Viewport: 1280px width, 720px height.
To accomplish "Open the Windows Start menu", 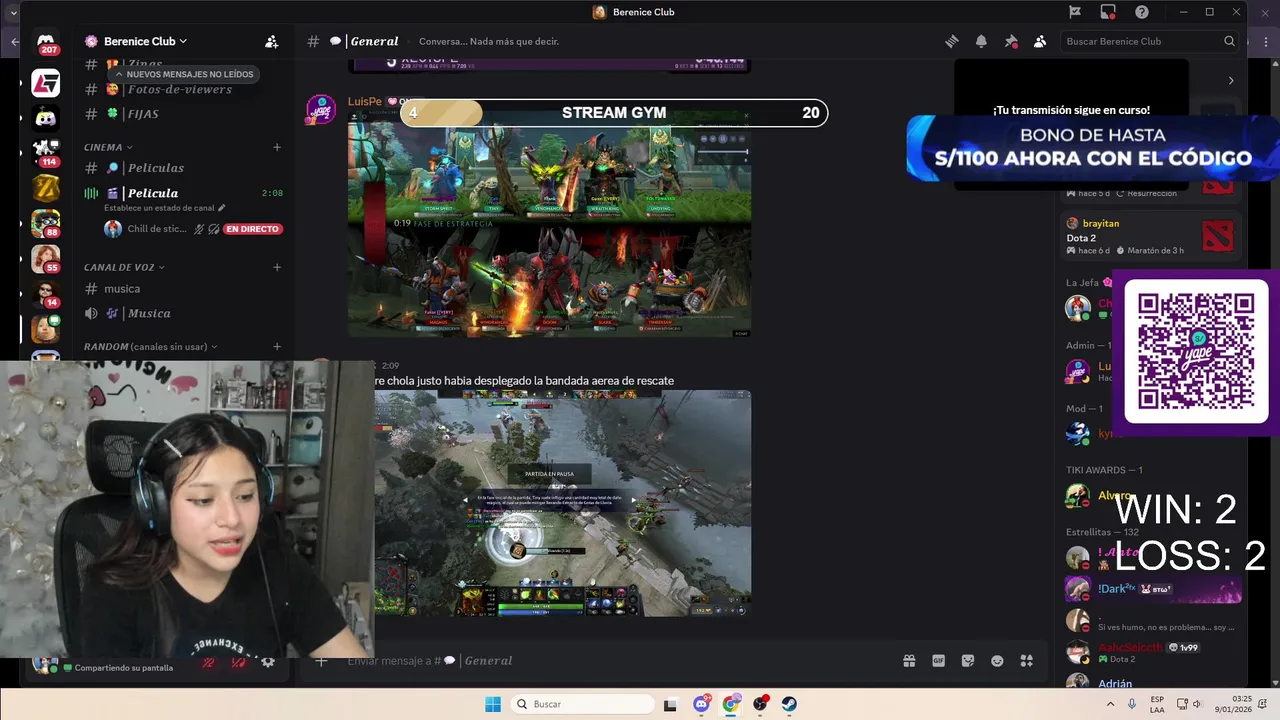I will click(x=493, y=704).
